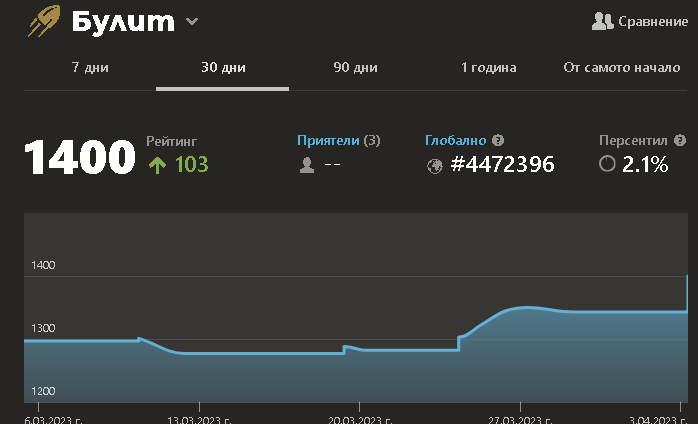The height and width of the screenshot is (424, 698).
Task: Click the 1400 rating value
Action: [80, 157]
